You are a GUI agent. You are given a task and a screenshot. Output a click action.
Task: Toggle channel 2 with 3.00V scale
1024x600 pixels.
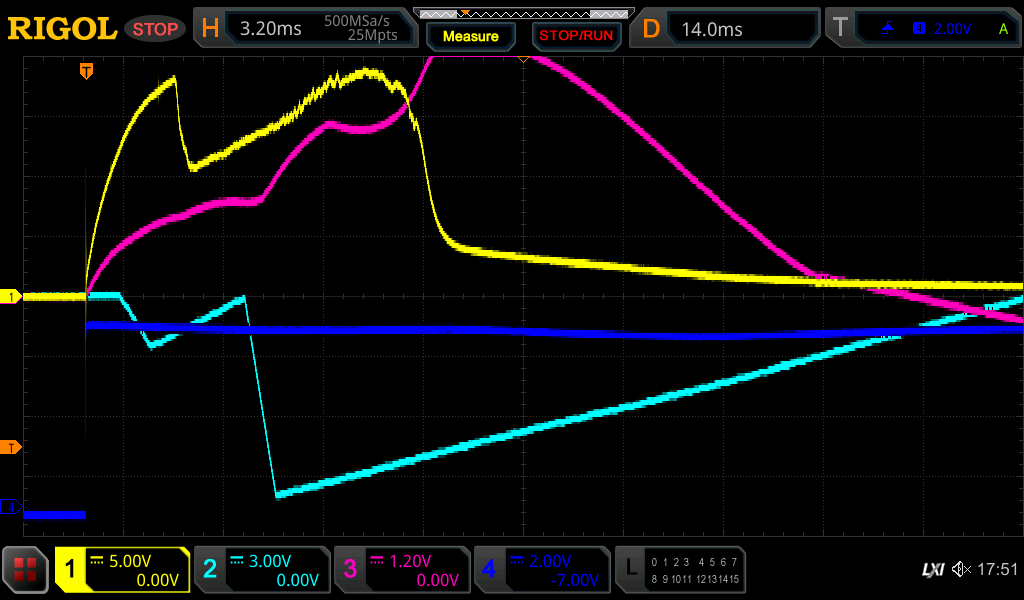262,570
